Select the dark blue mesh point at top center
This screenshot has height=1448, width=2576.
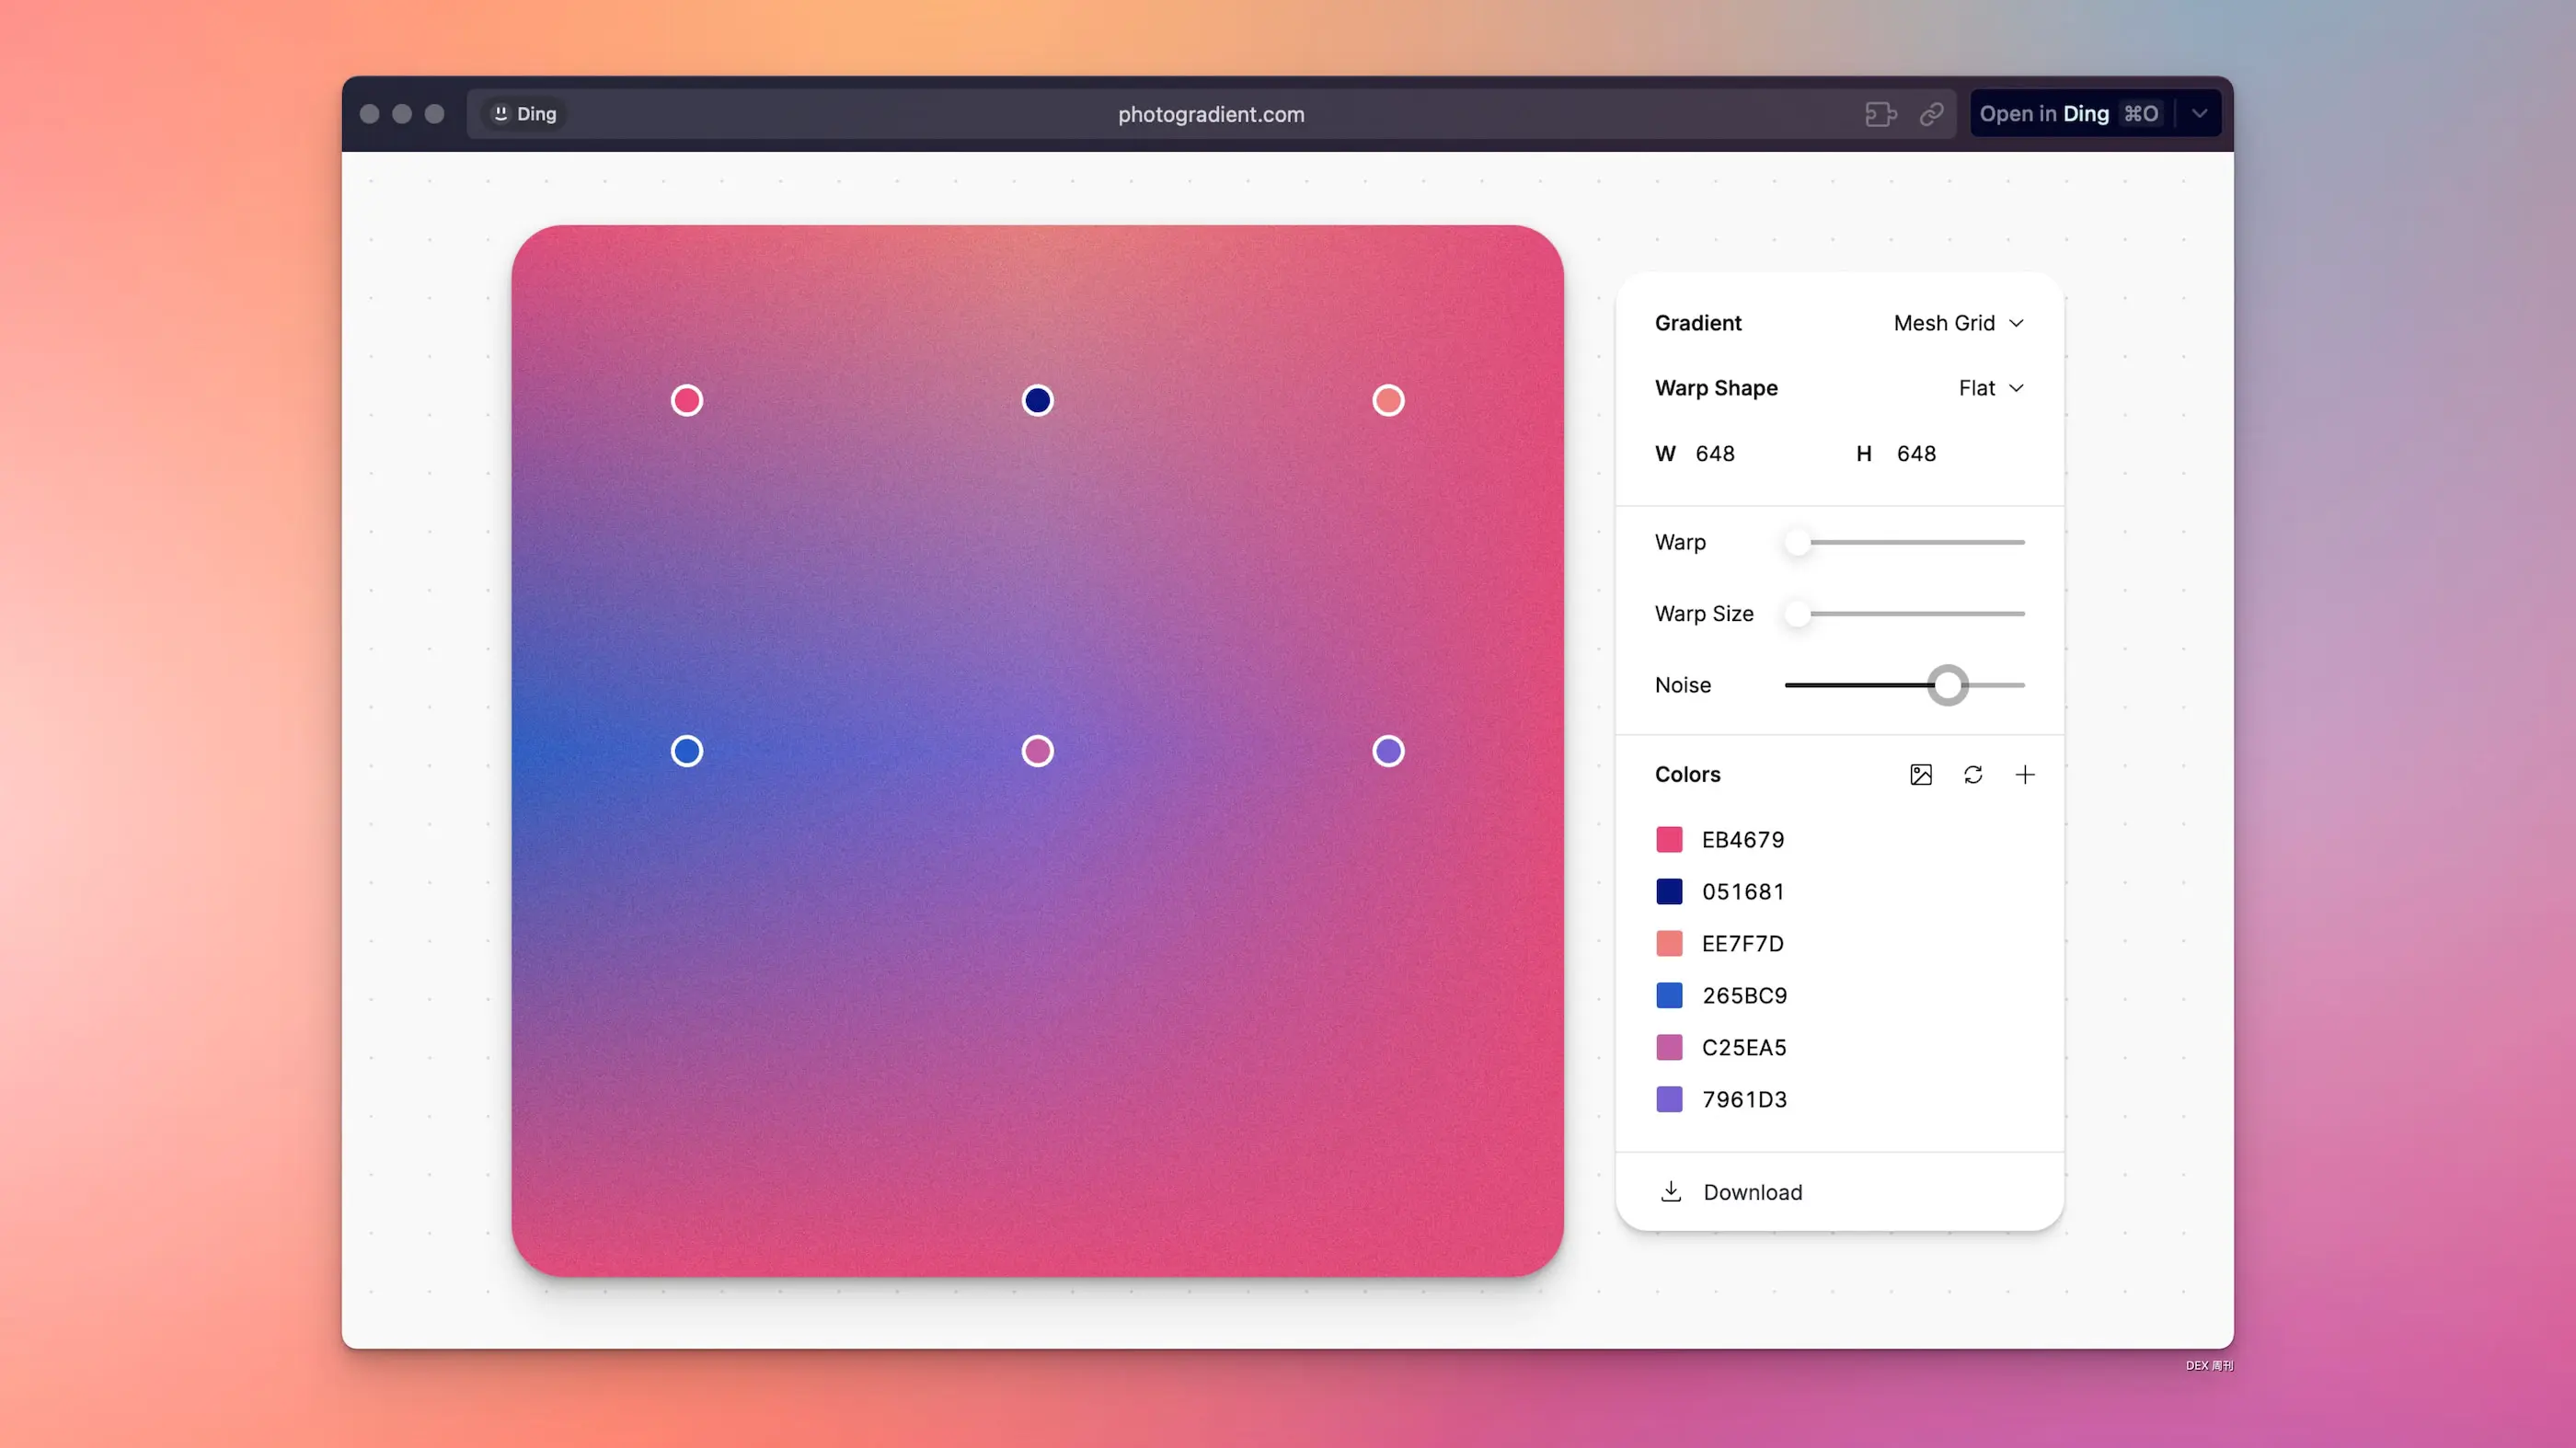(1039, 400)
